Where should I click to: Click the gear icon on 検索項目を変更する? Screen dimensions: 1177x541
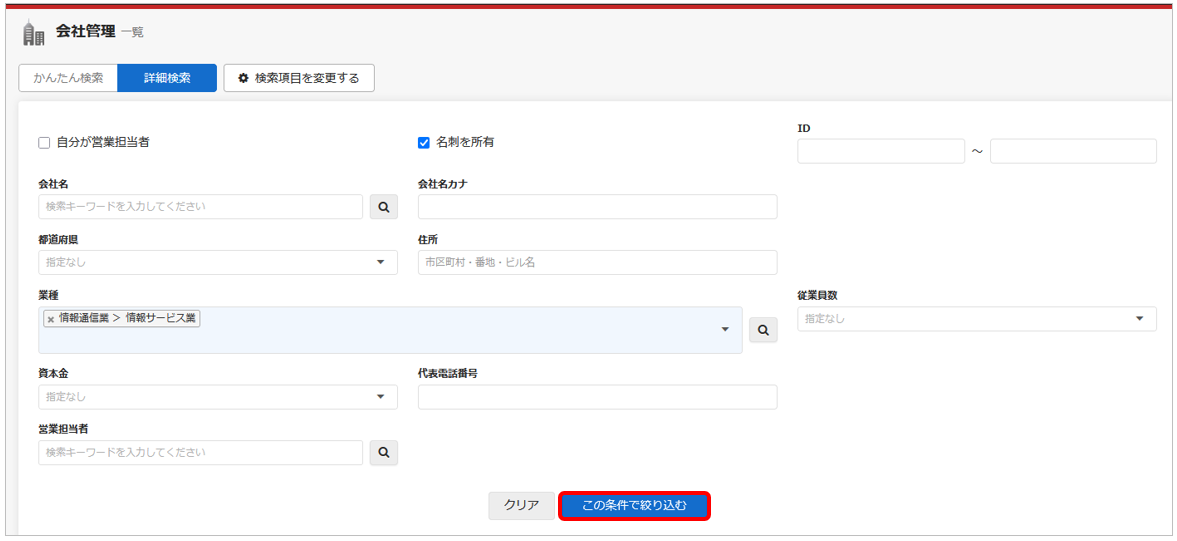coord(242,78)
